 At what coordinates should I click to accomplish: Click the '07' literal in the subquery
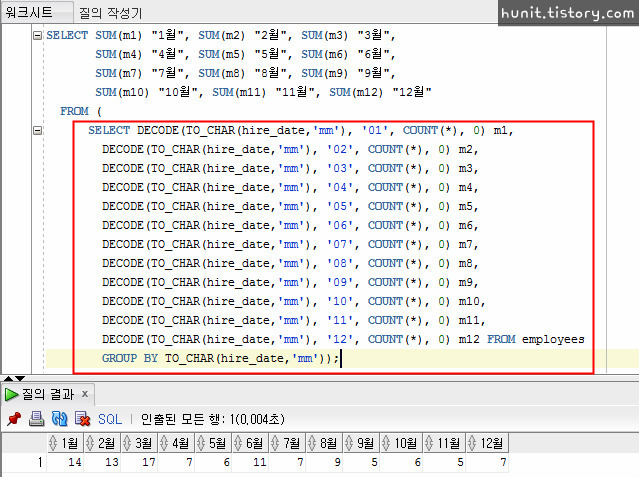click(x=340, y=244)
